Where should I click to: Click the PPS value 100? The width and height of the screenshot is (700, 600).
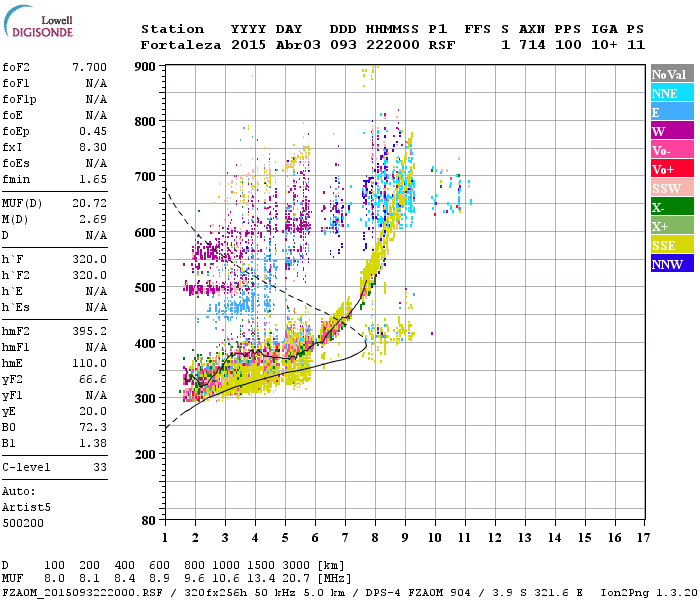tap(568, 45)
